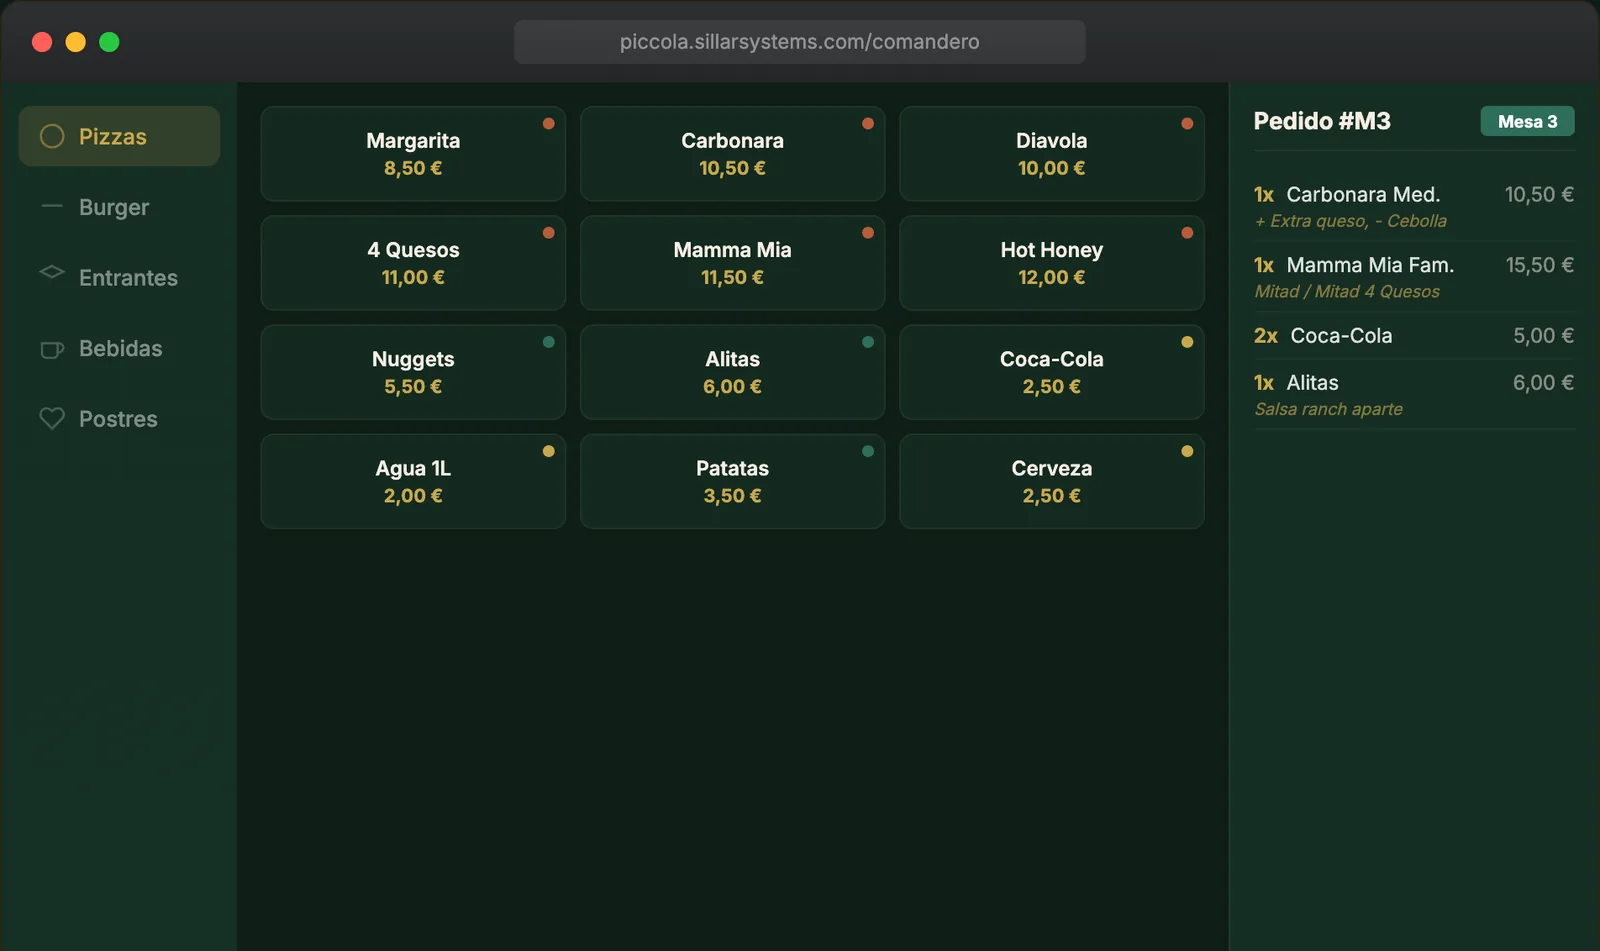Add Carbonara from the product grid
Viewport: 1600px width, 951px height.
[x=732, y=154]
